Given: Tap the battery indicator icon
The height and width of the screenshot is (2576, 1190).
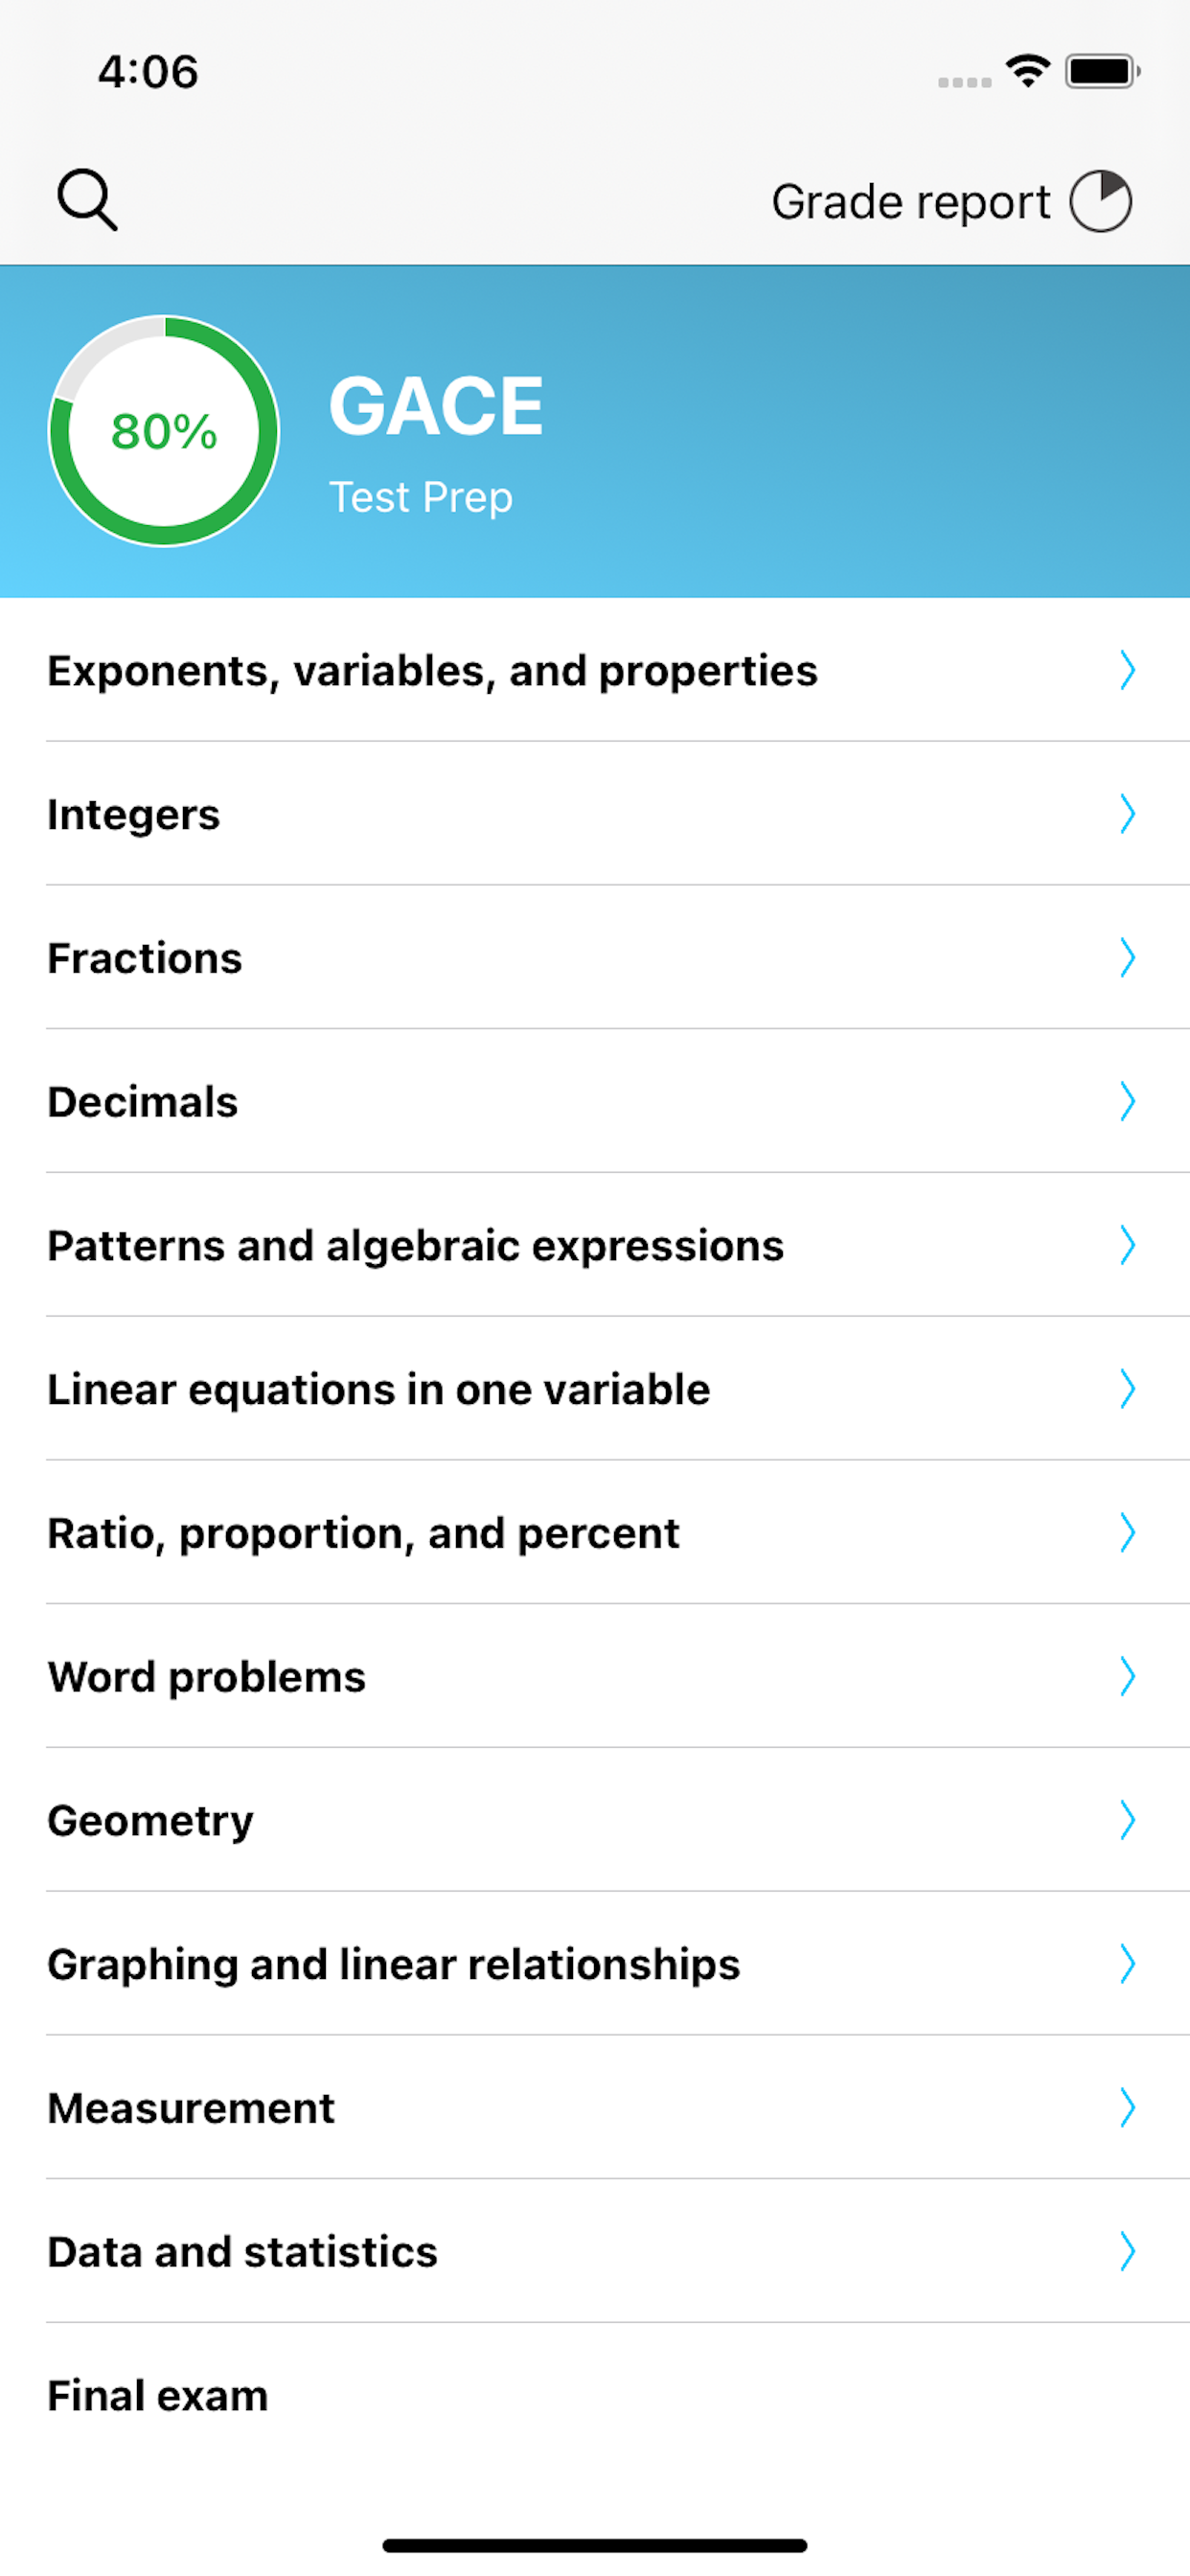Looking at the screenshot, I should [x=1101, y=70].
